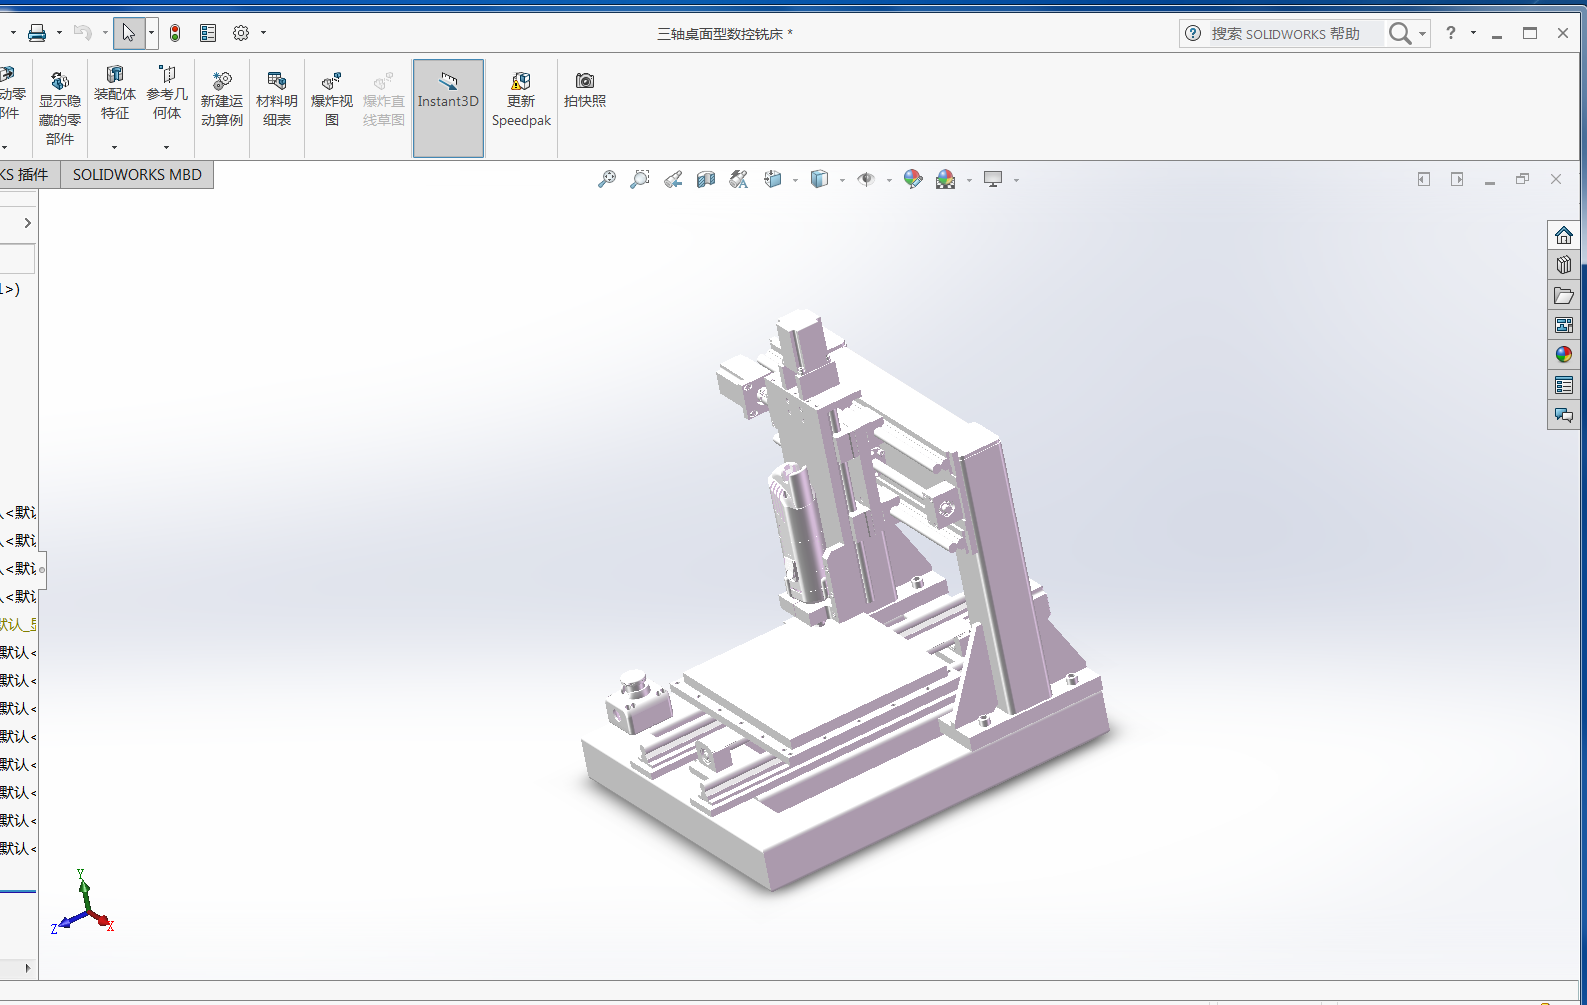This screenshot has height=1005, width=1587.
Task: Open the Section View tool
Action: [706, 180]
